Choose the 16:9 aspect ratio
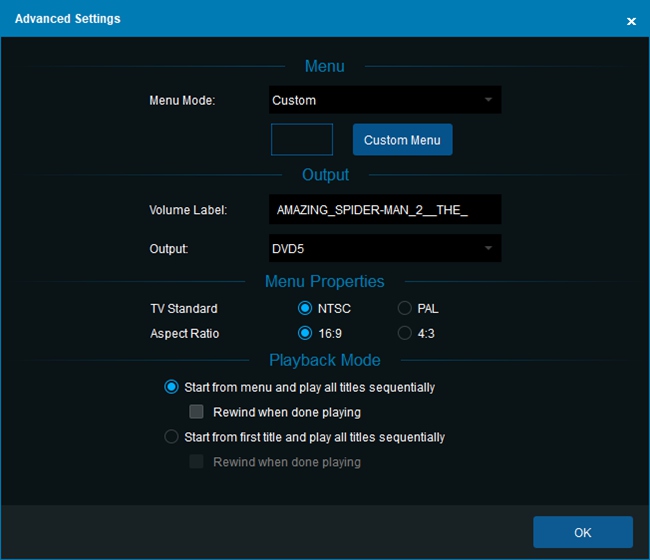Image resolution: width=650 pixels, height=560 pixels. click(x=305, y=333)
